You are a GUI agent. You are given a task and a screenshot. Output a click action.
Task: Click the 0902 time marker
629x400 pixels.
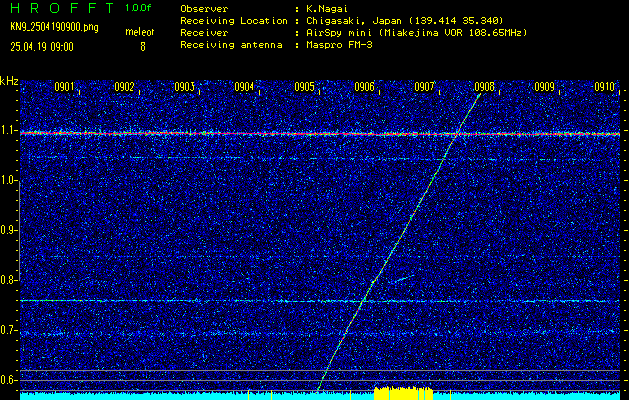point(124,87)
